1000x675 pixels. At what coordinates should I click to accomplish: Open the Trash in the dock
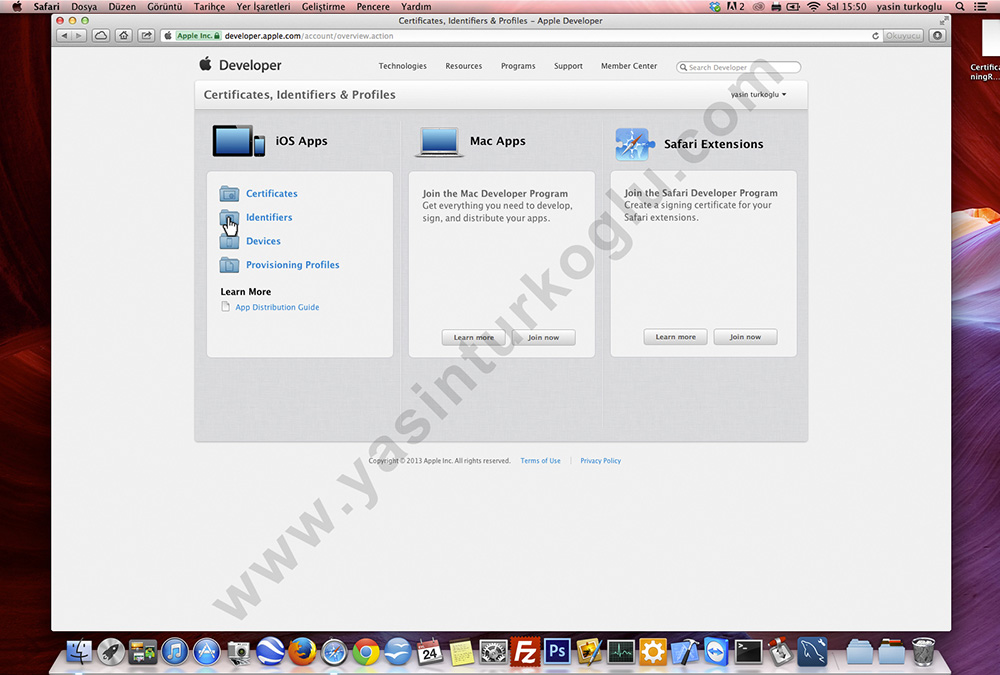coord(923,651)
